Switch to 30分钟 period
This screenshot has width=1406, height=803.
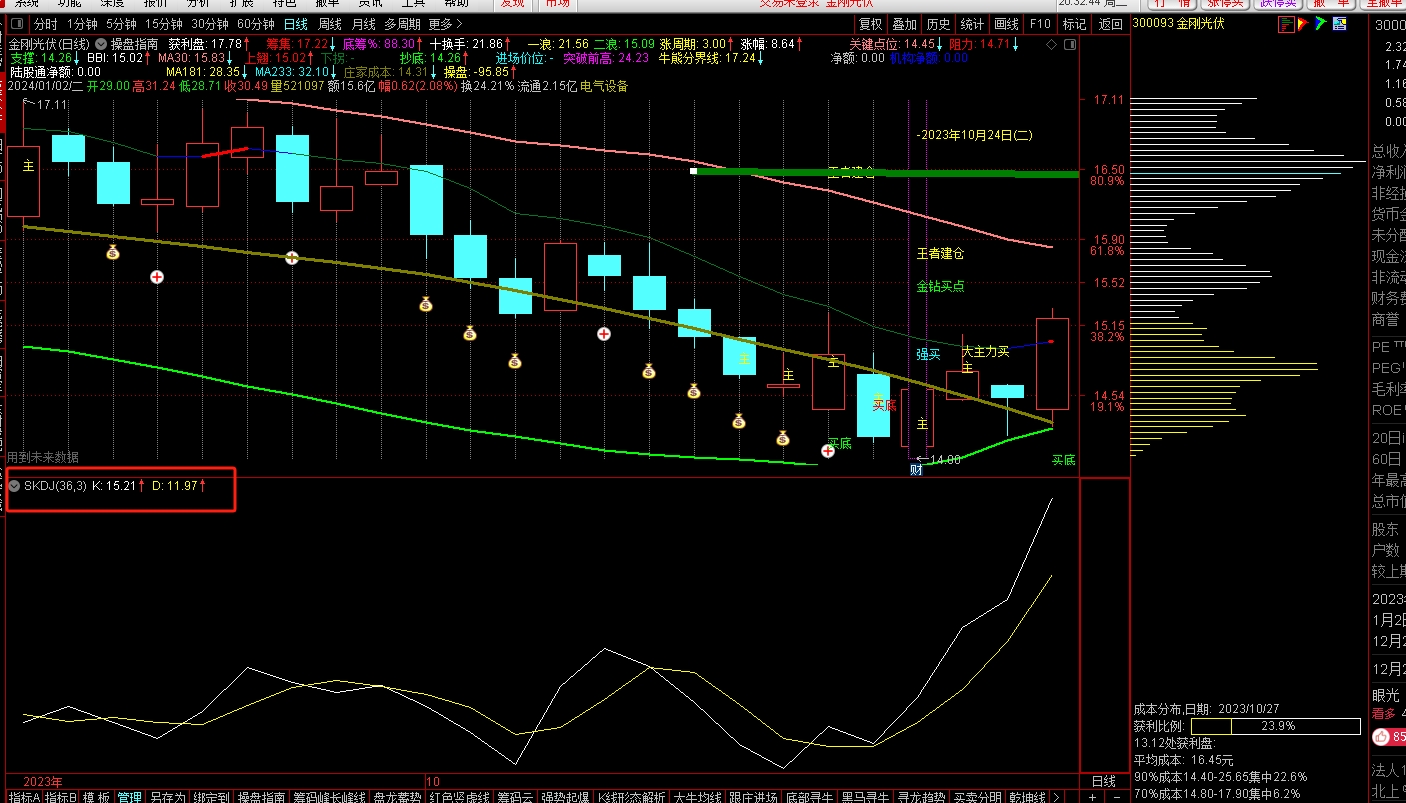coord(210,24)
